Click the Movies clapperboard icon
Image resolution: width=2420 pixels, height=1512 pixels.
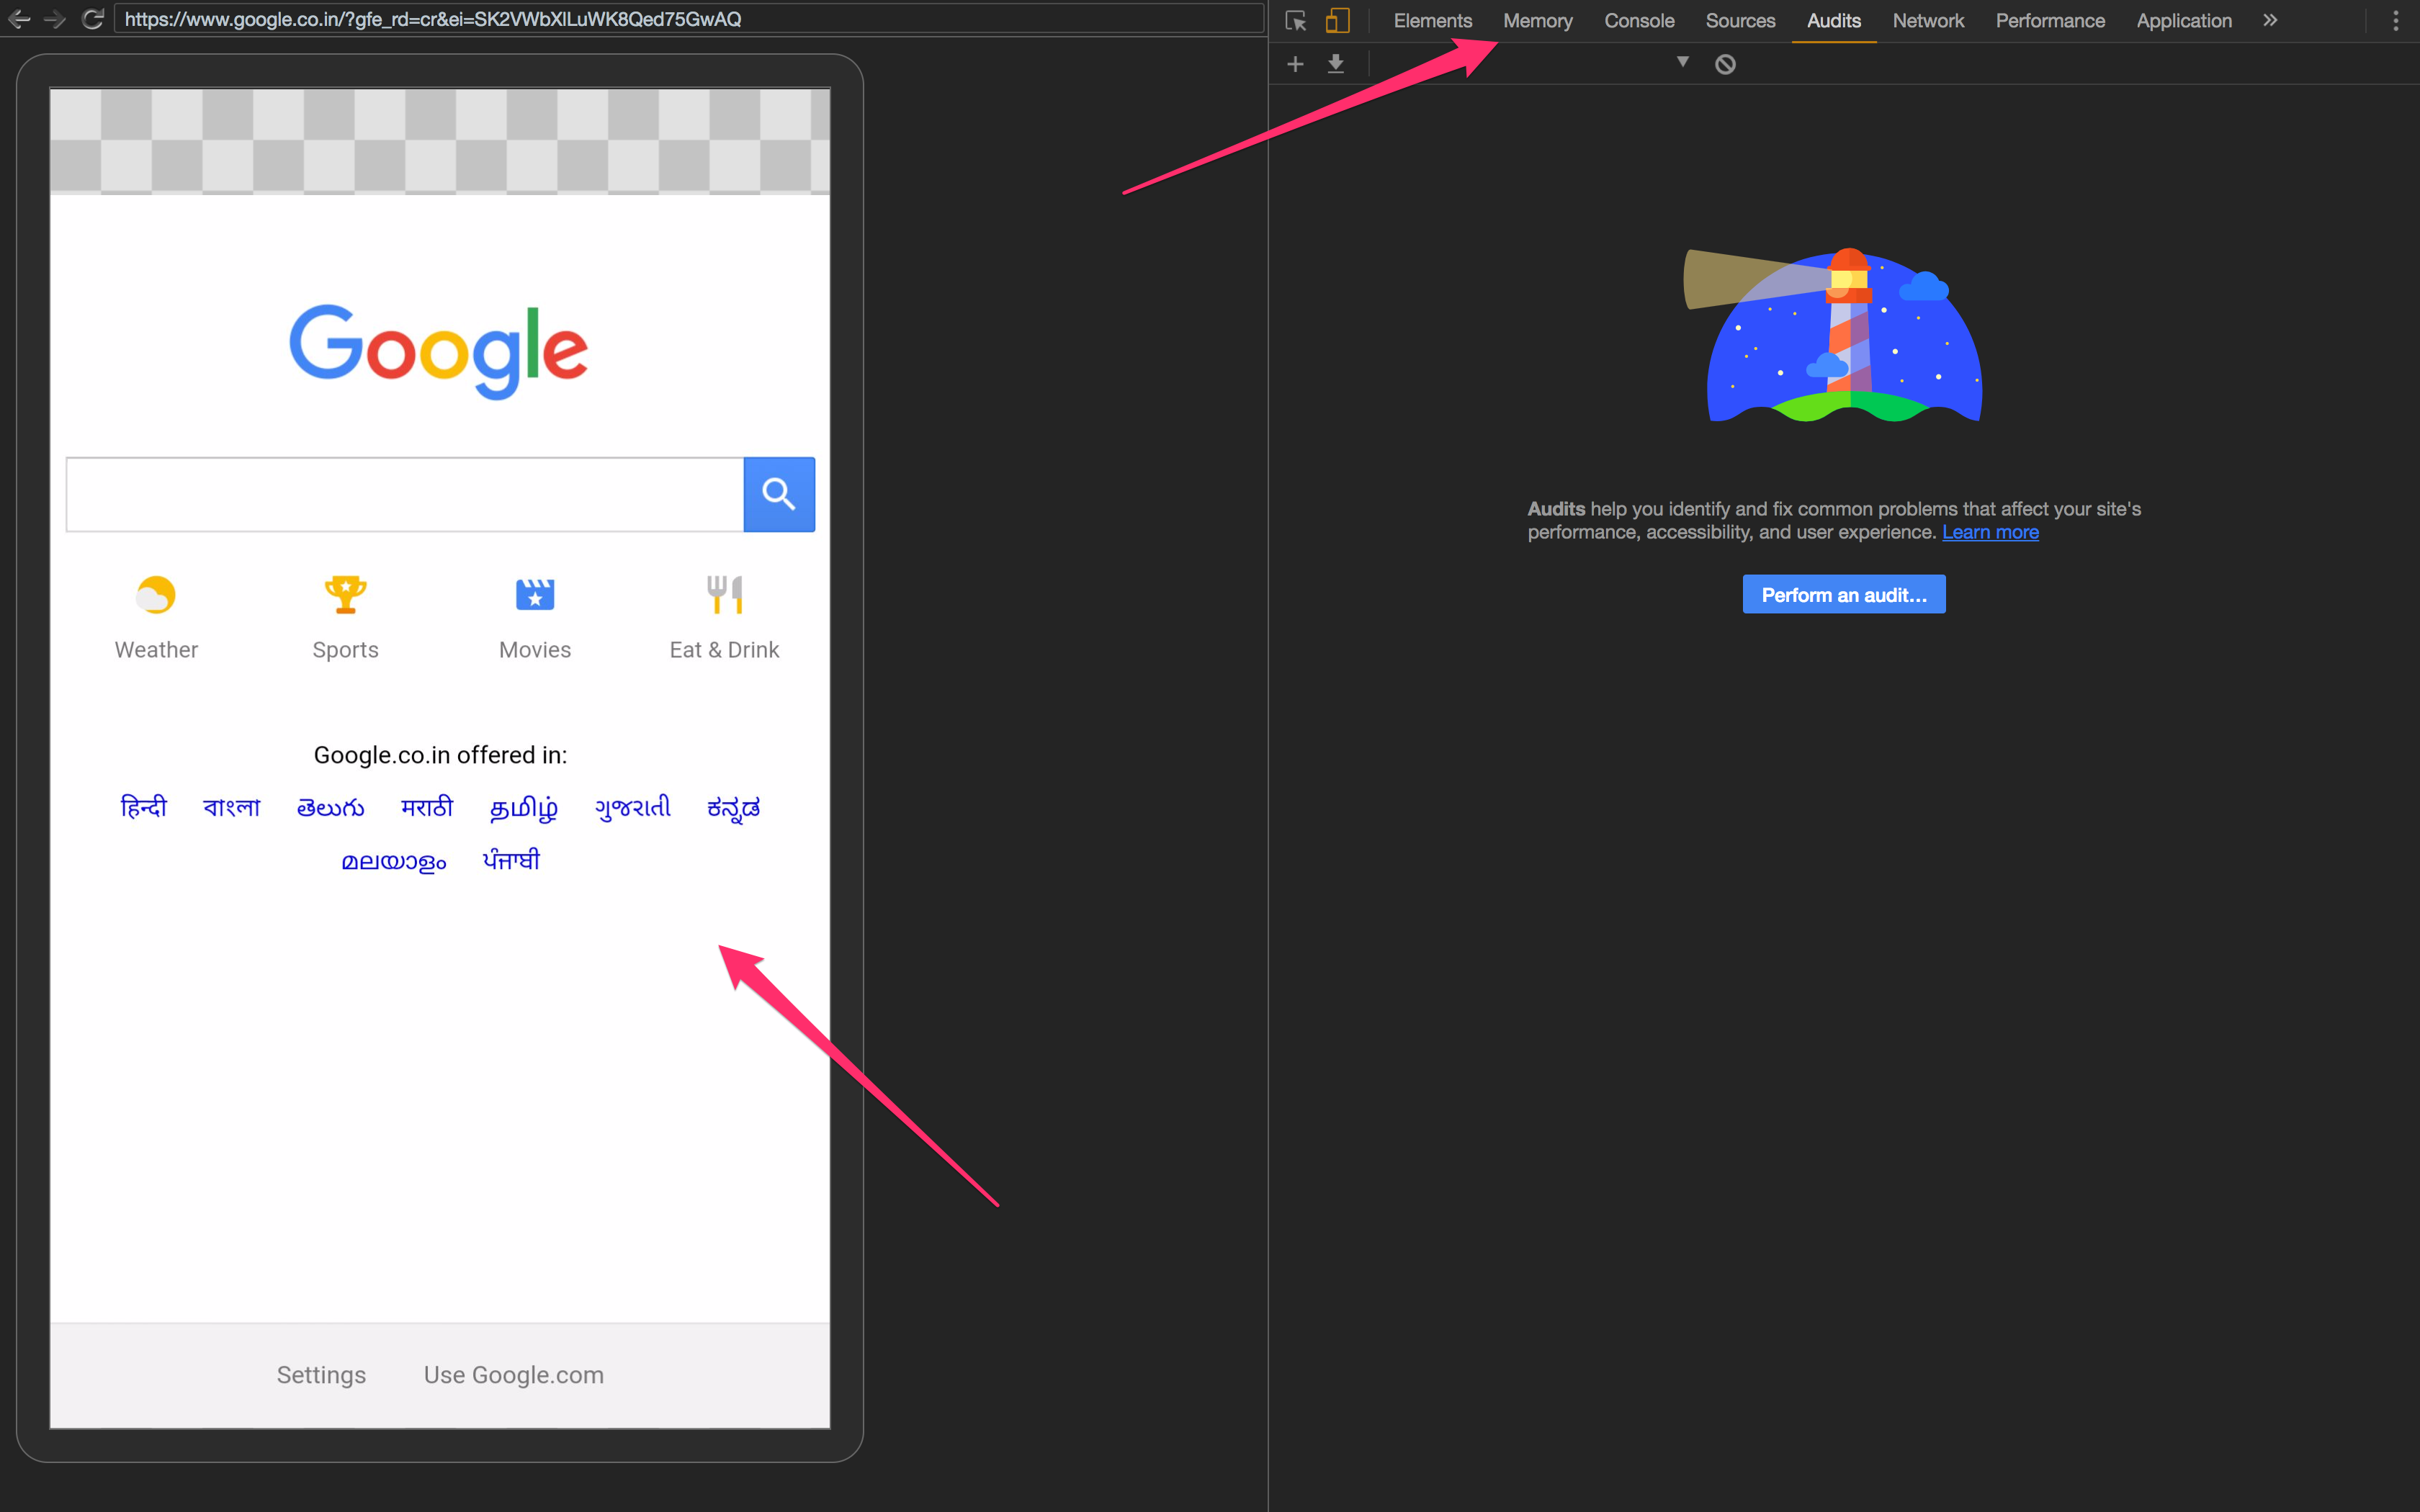point(535,595)
